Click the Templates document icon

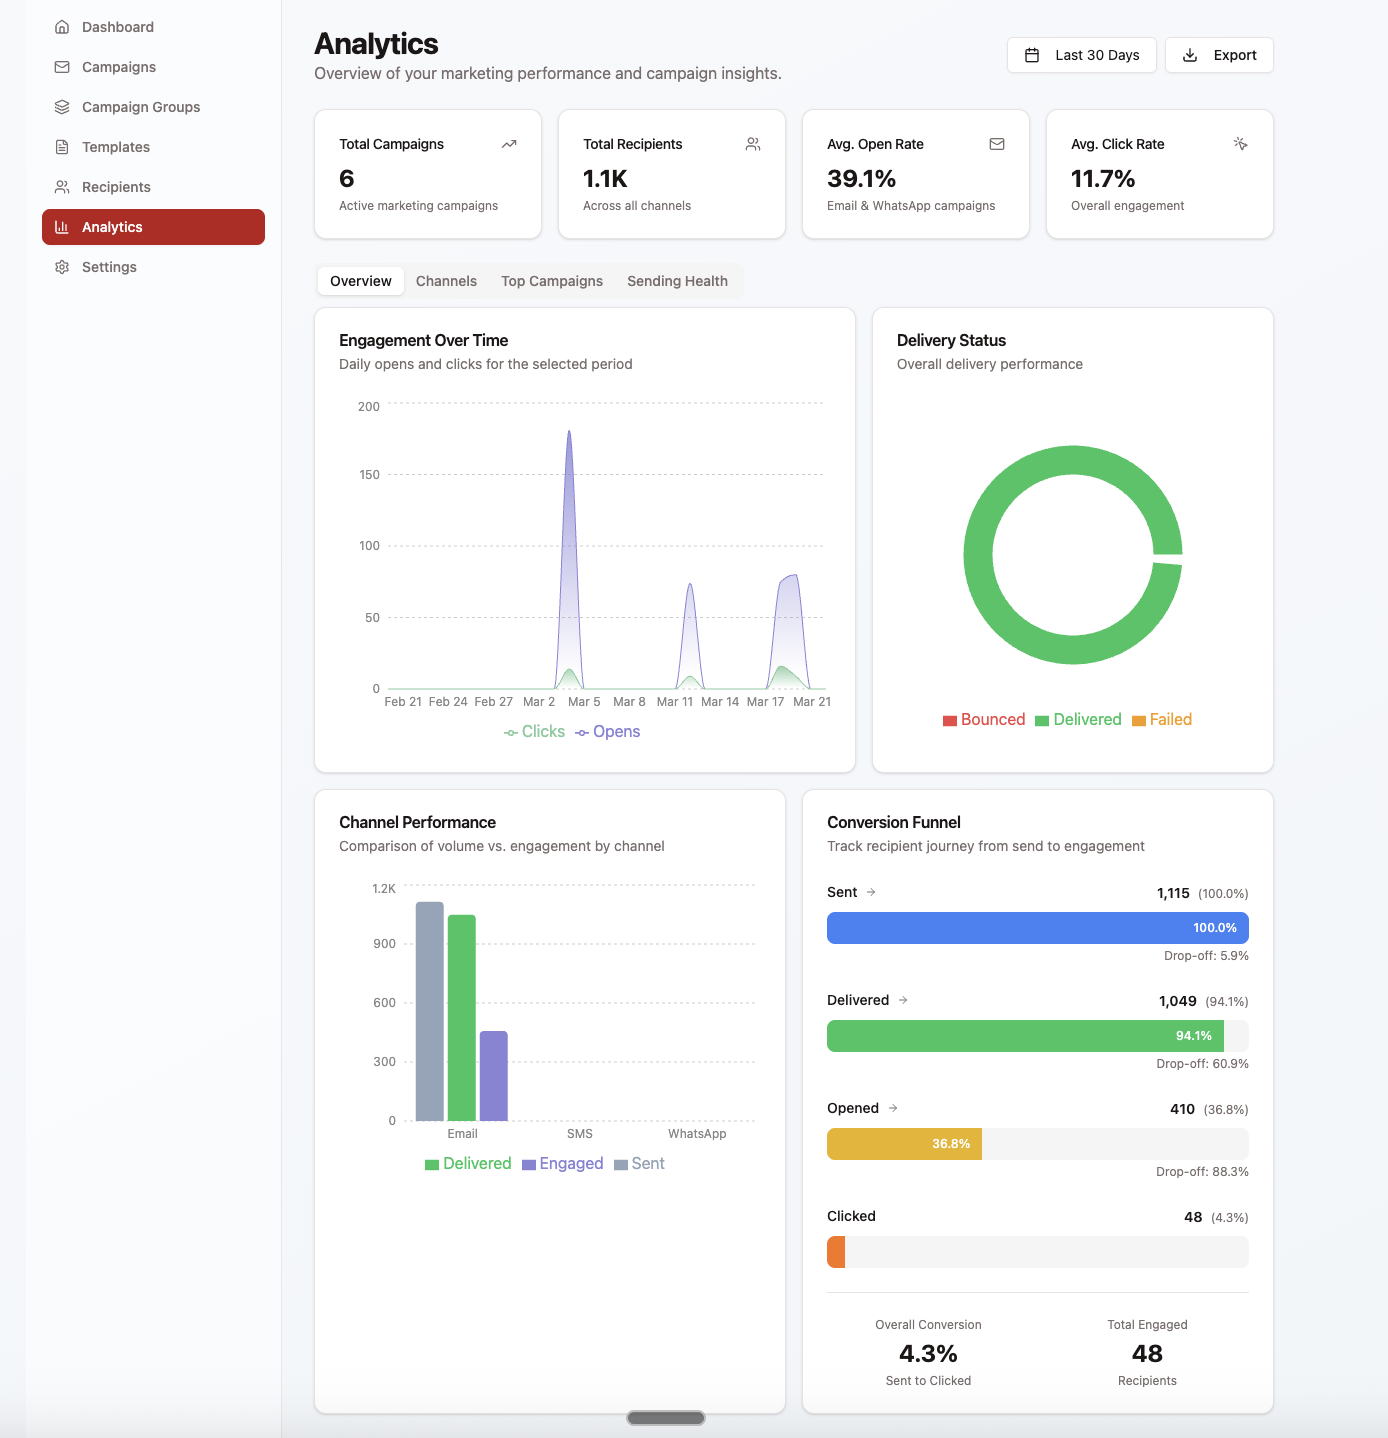[62, 147]
